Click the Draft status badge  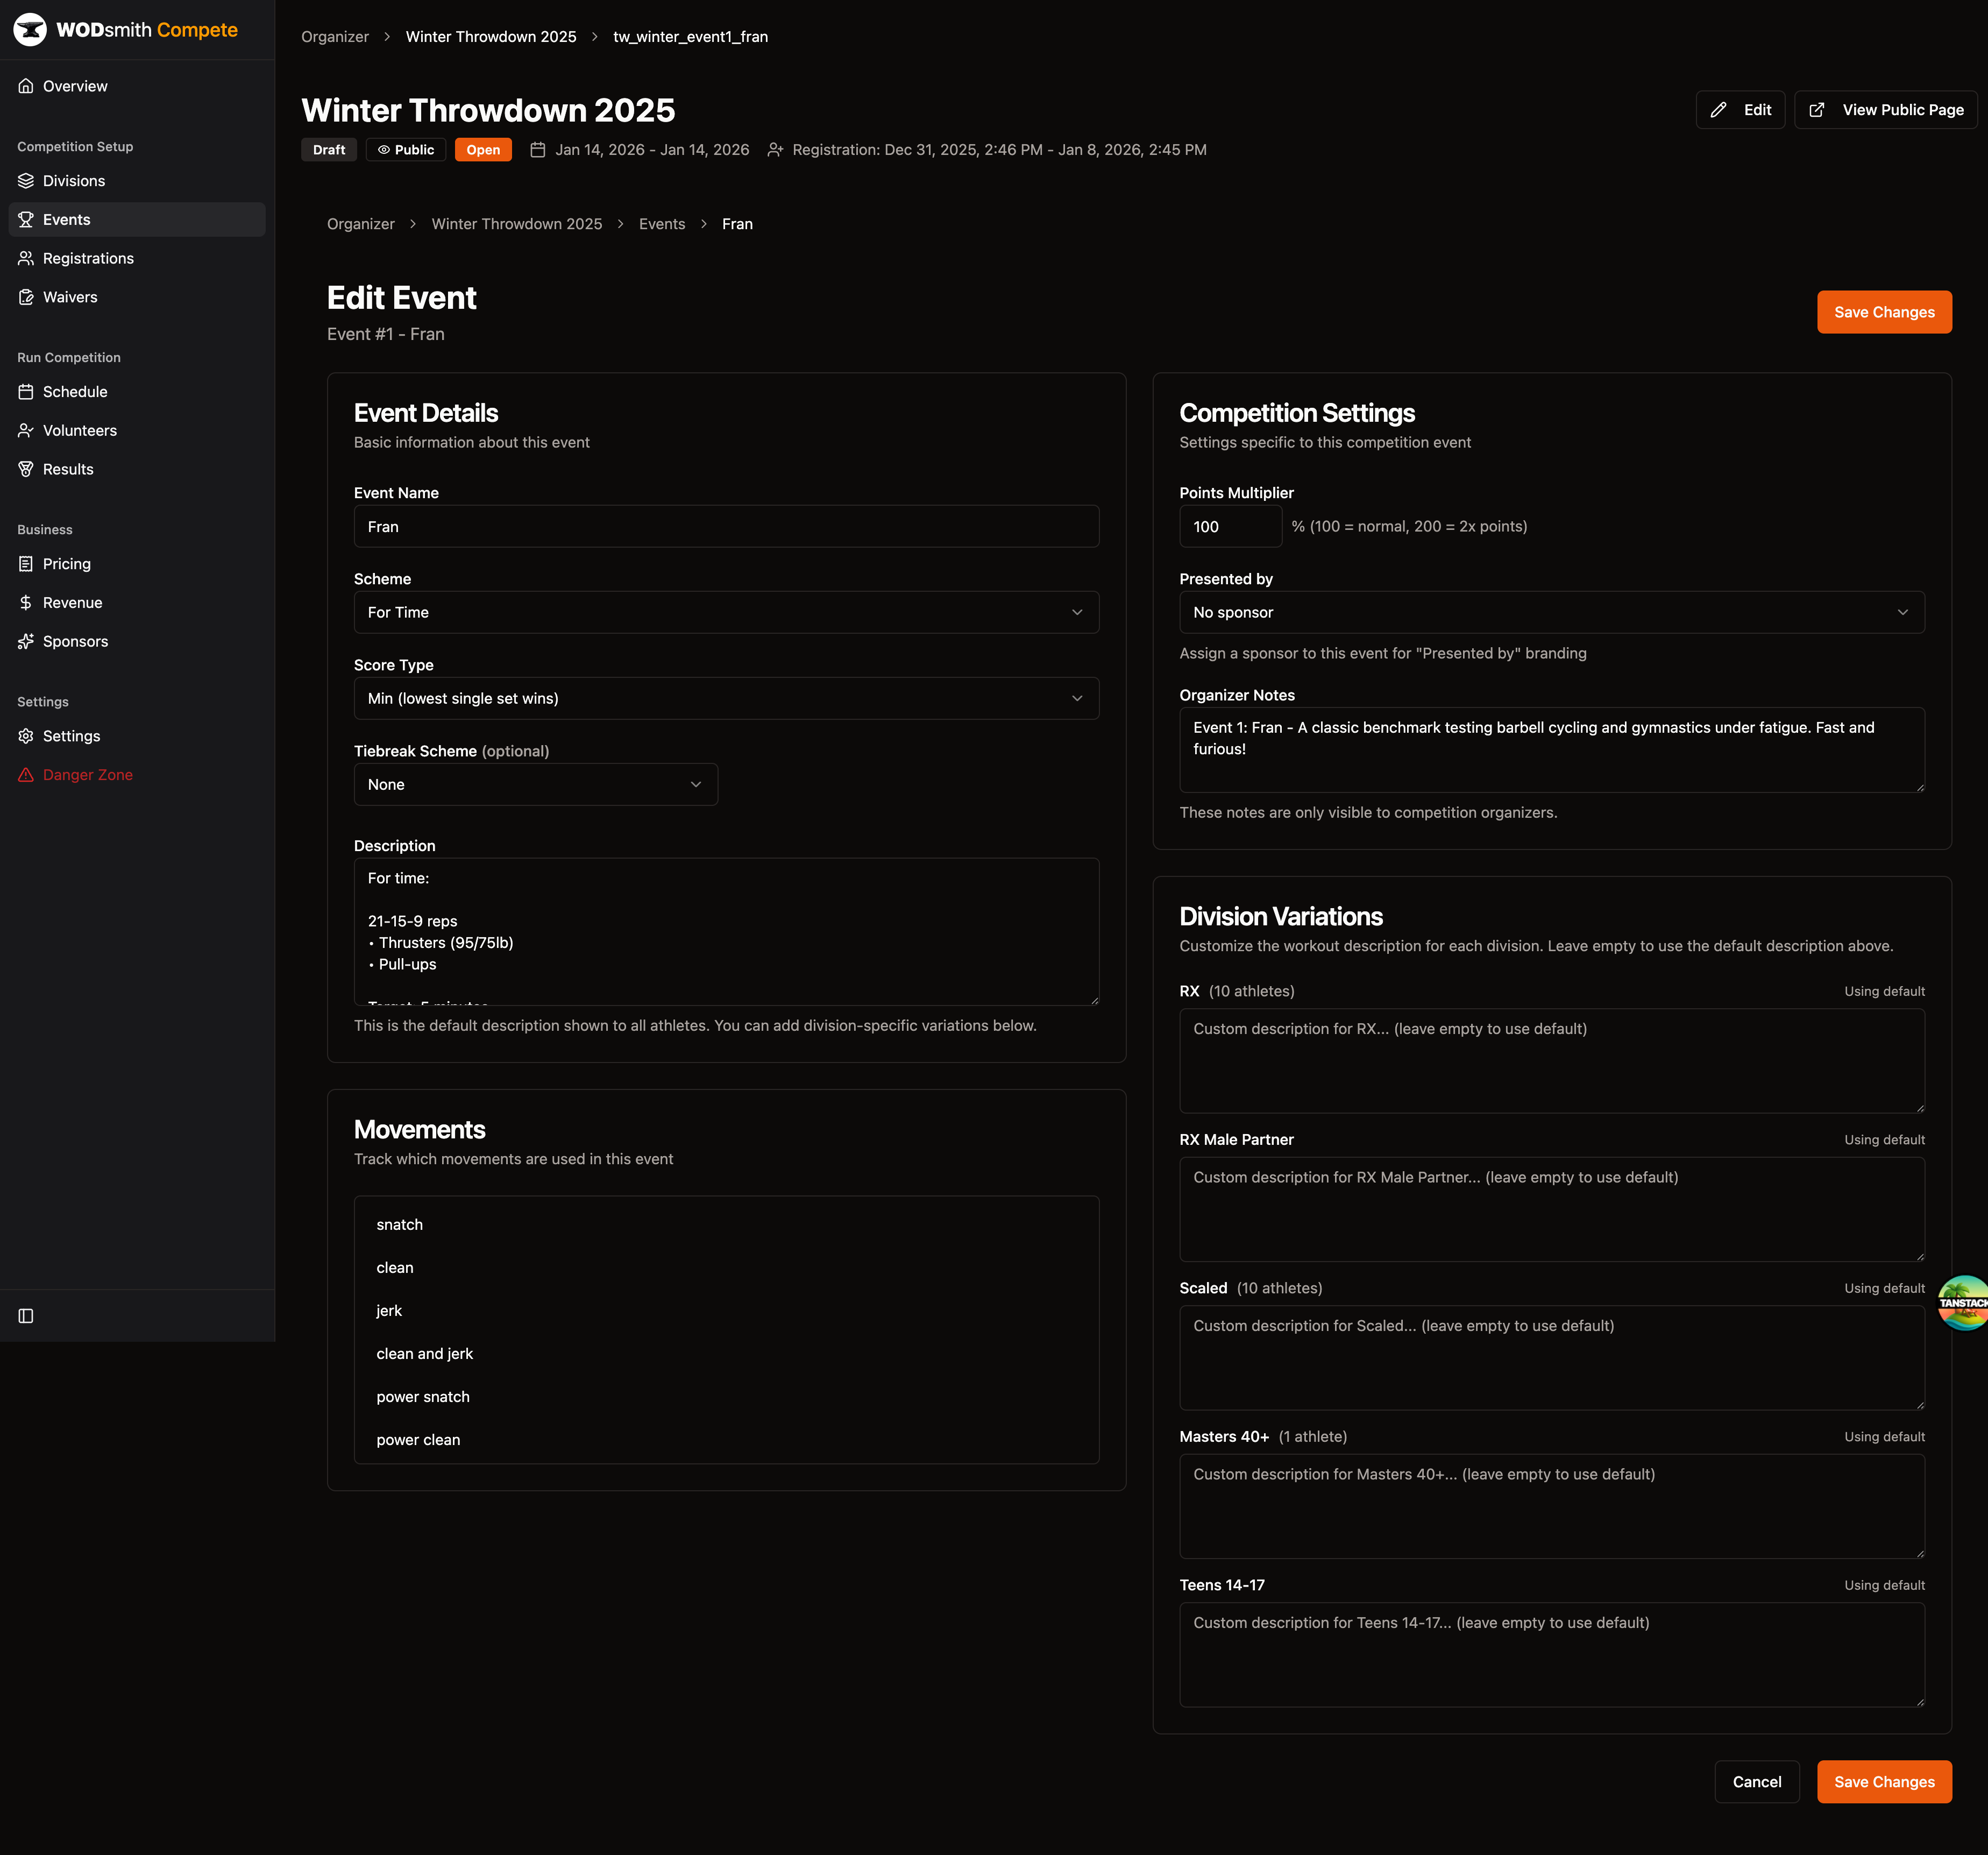329,150
